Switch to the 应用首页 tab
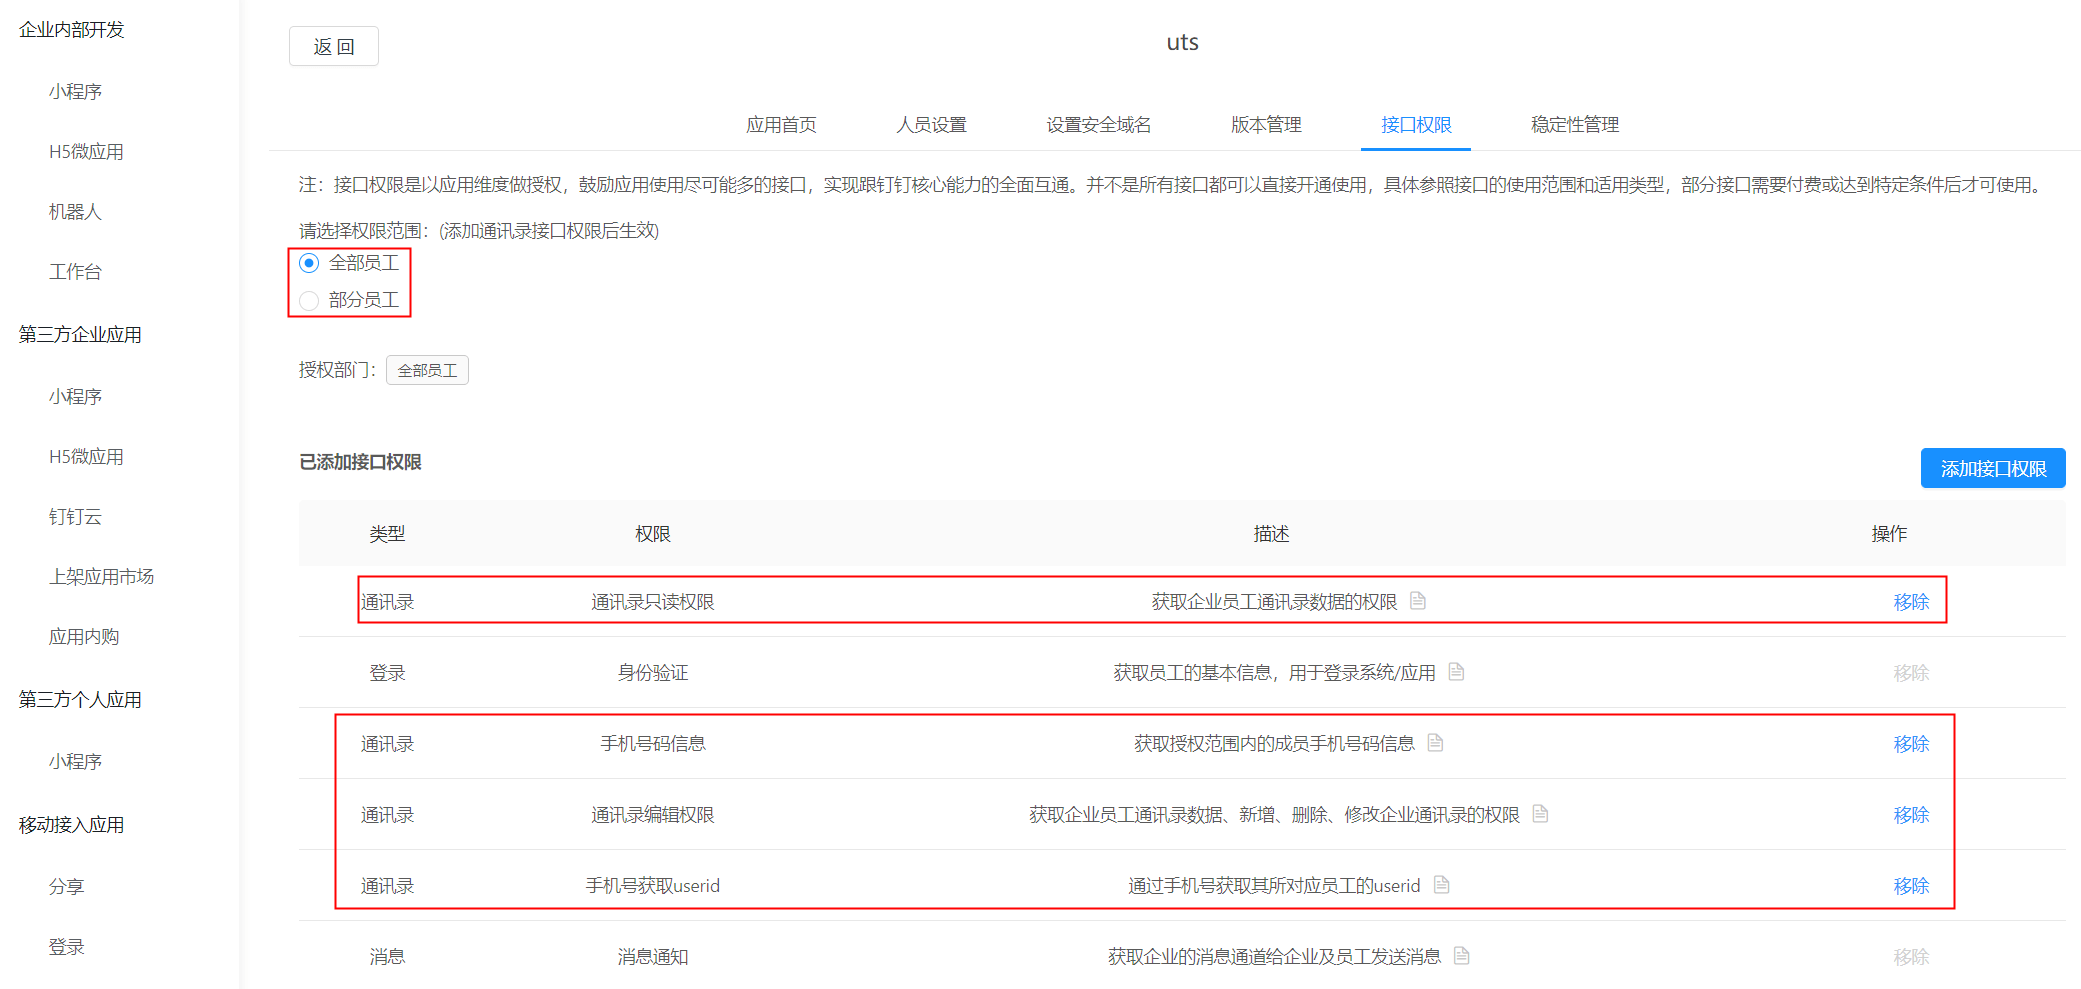The height and width of the screenshot is (989, 2081). pos(781,125)
